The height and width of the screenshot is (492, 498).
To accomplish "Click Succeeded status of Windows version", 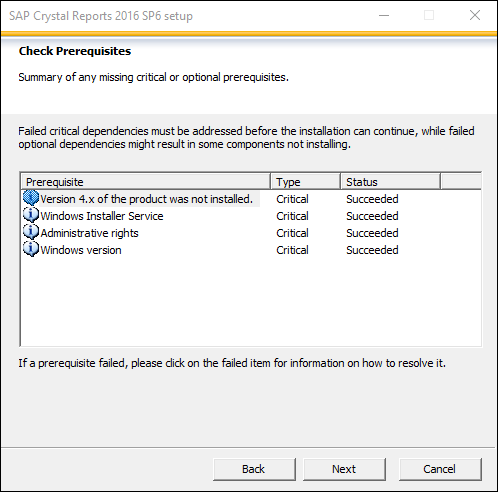I will 372,250.
